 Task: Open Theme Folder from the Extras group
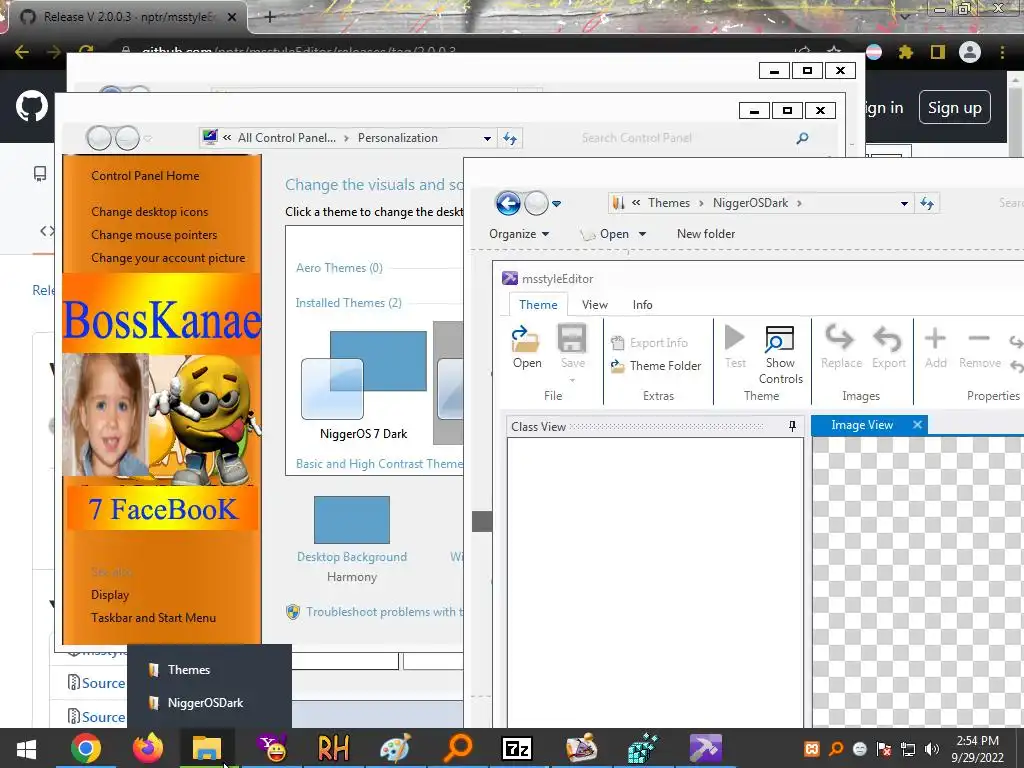(x=656, y=366)
